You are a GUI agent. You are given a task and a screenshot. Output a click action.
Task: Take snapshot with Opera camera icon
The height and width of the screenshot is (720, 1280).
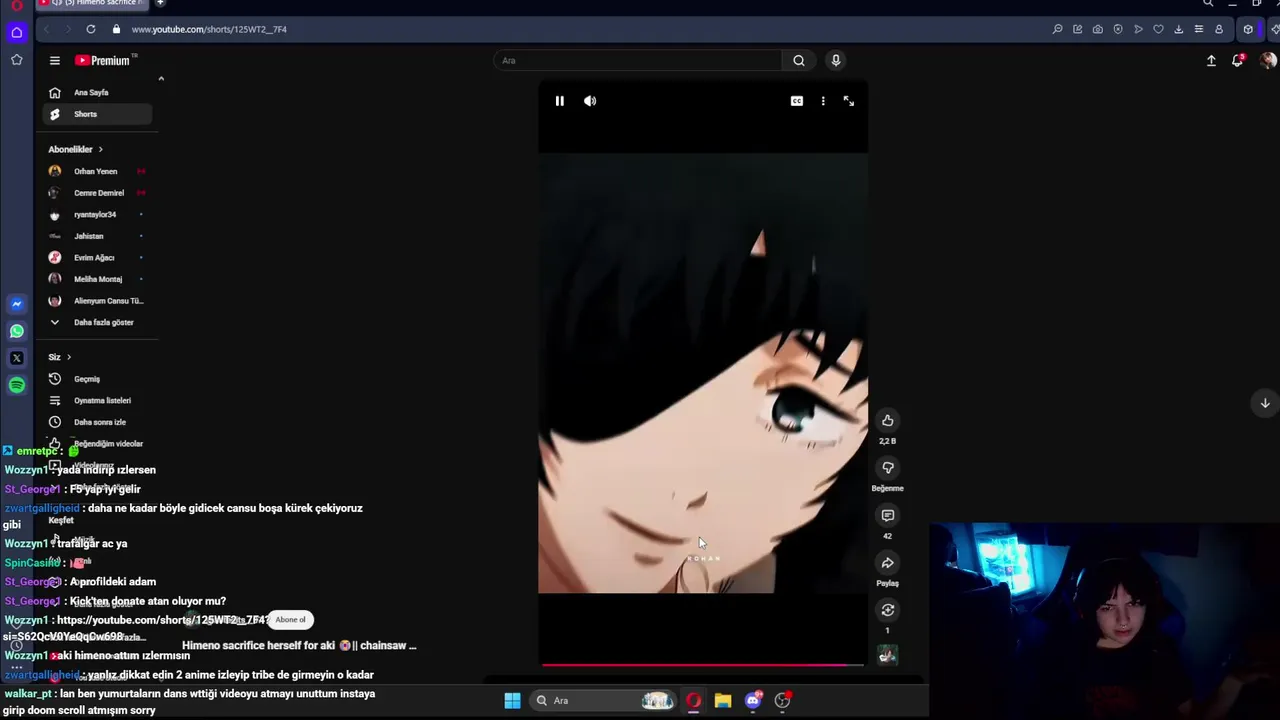point(1098,29)
